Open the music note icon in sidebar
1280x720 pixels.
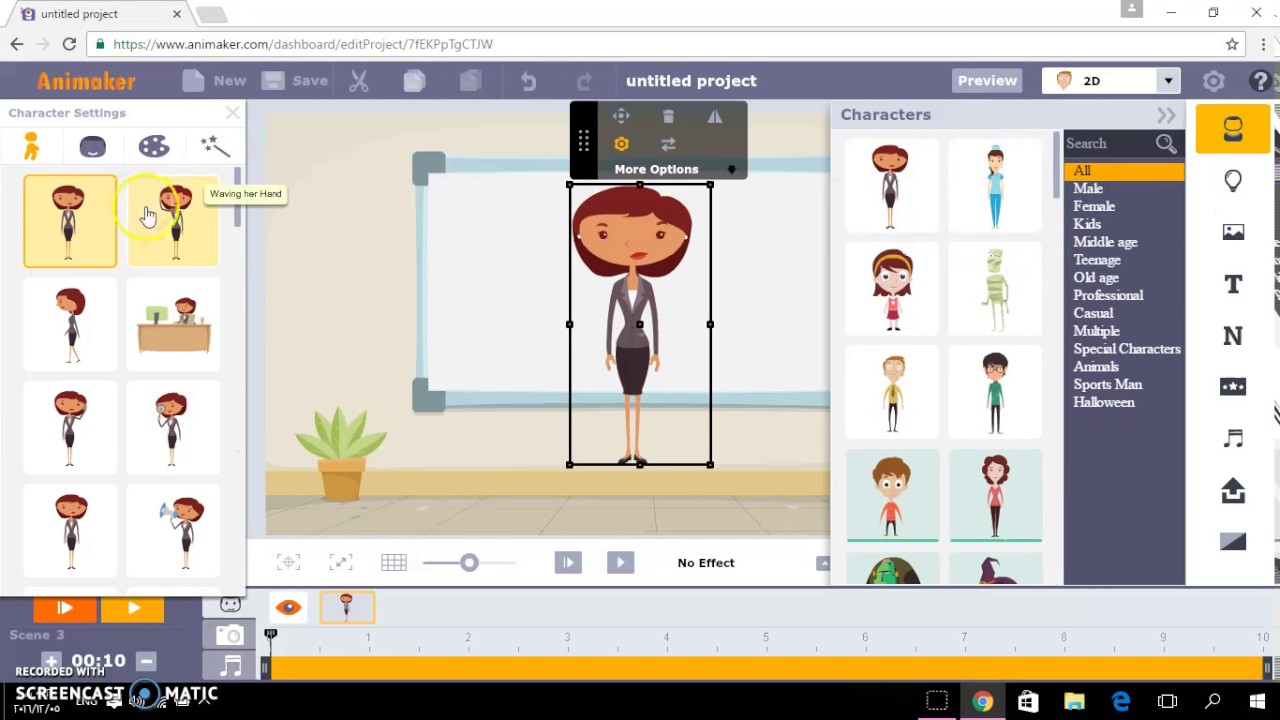tap(1233, 439)
